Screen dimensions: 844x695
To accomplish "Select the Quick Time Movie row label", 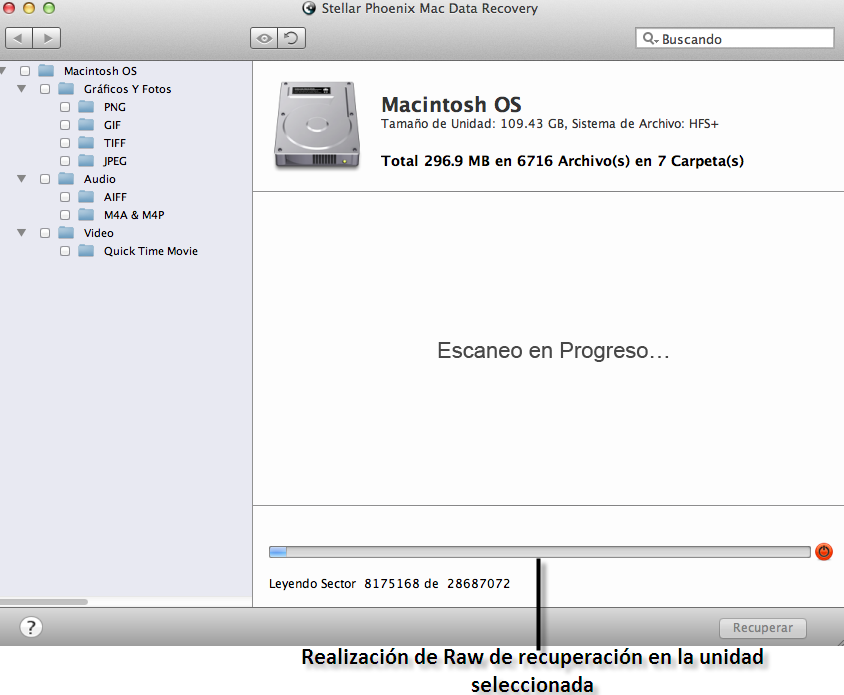I will pos(151,251).
